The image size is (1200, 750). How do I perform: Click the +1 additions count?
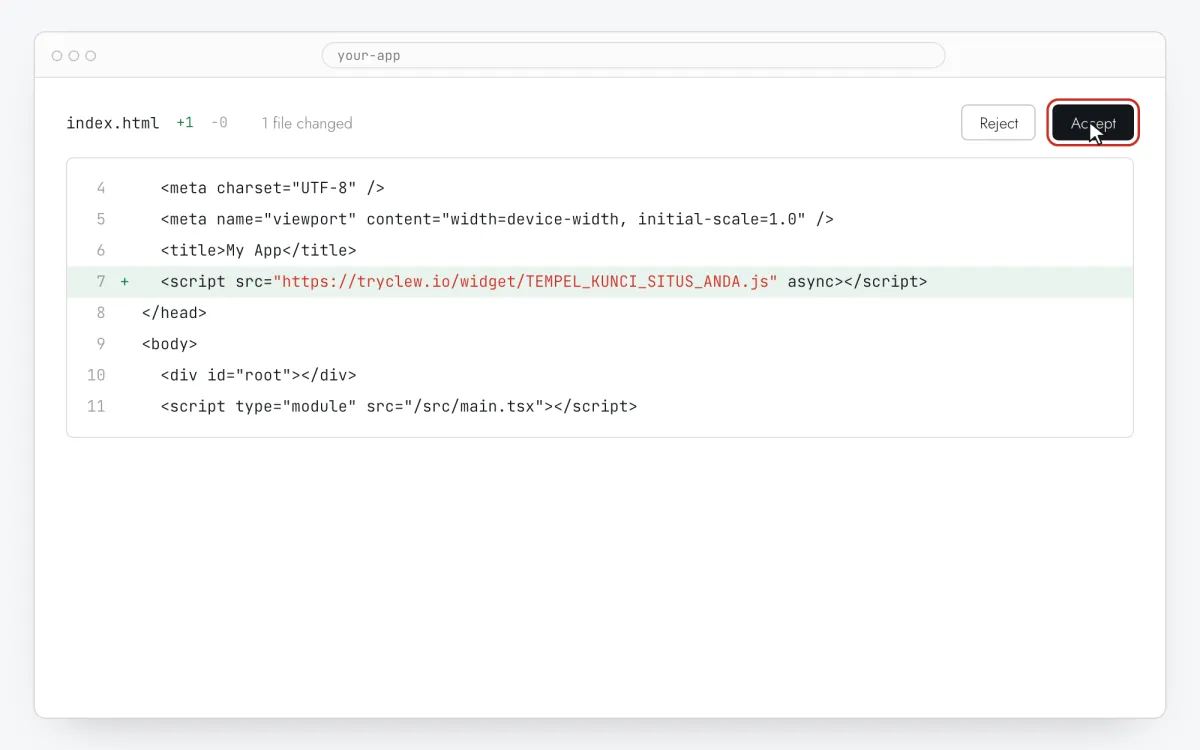coord(185,123)
